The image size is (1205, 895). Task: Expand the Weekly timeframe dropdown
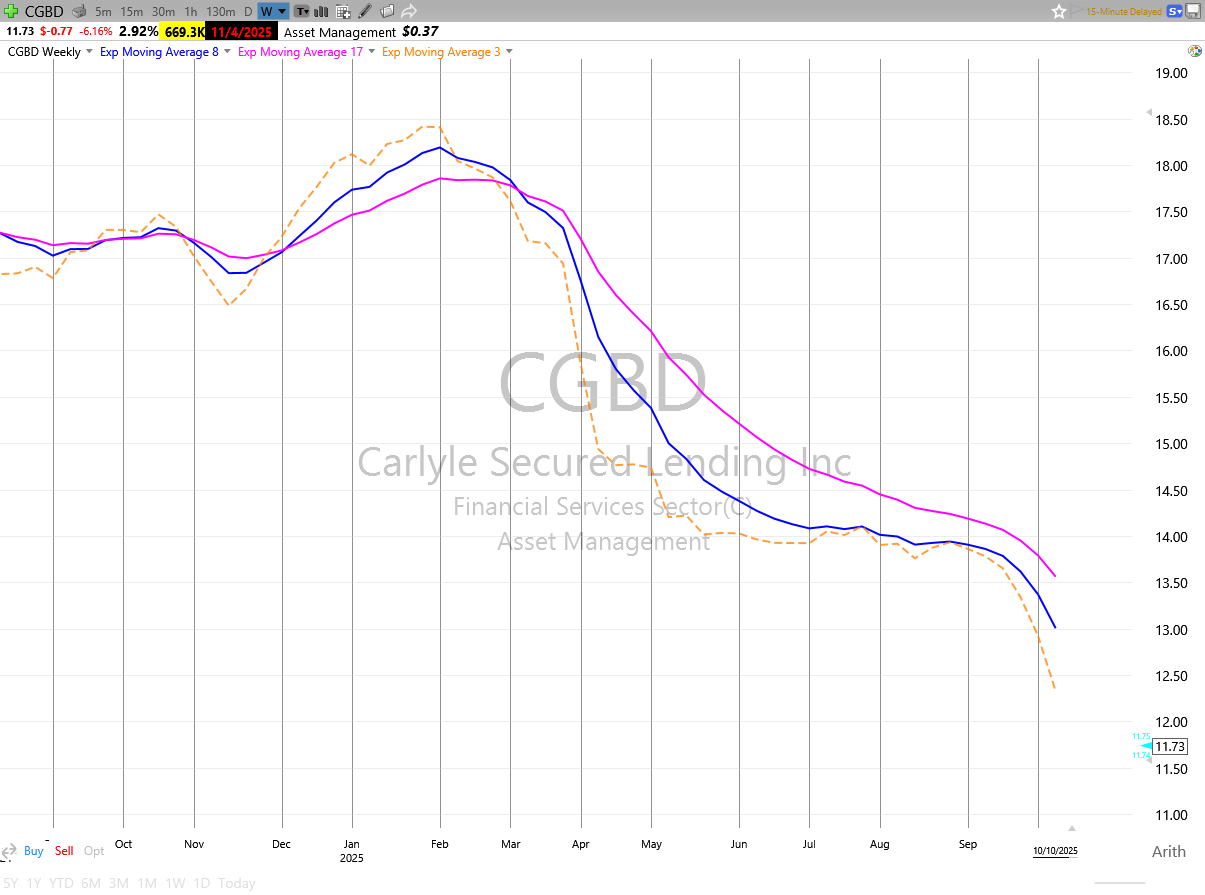pos(89,52)
